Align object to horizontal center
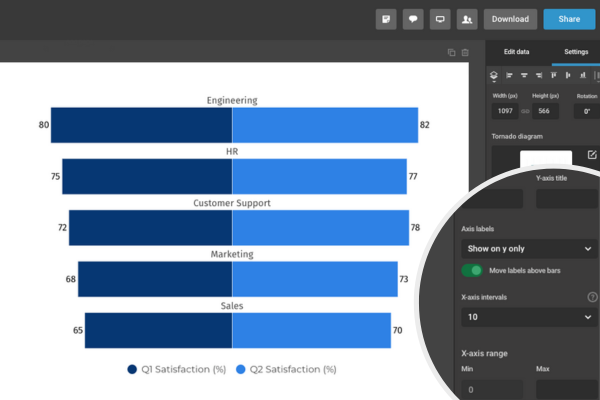This screenshot has height=400, width=600. click(x=524, y=75)
